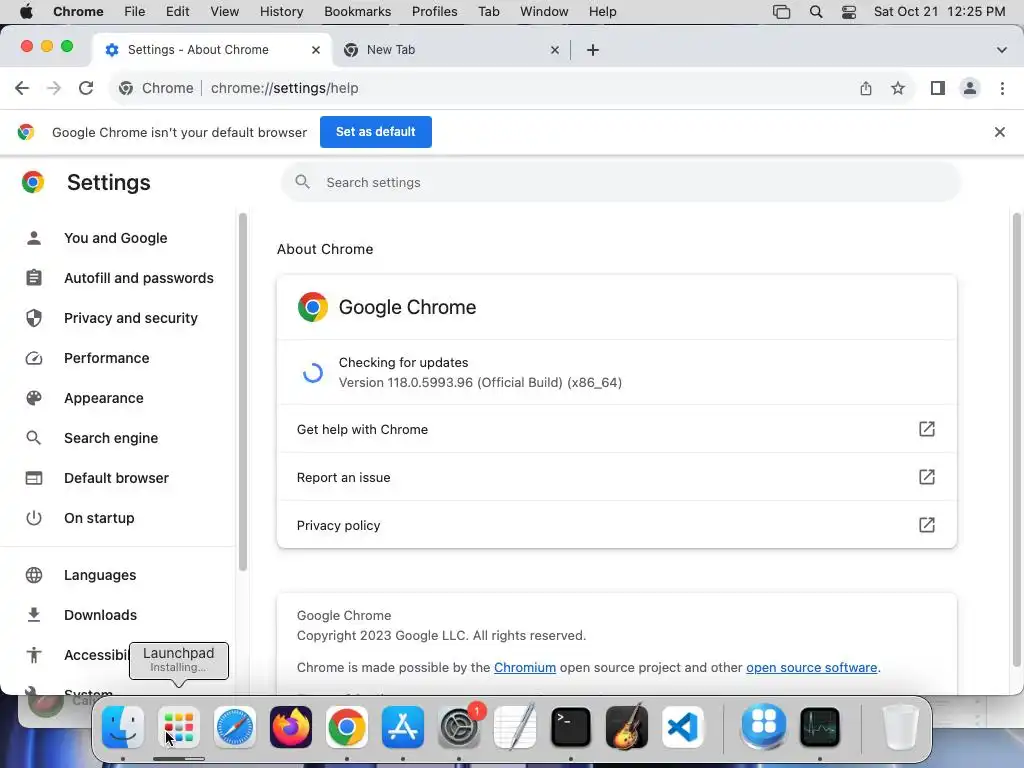The image size is (1024, 768).
Task: Follow the Chromium link
Action: [524, 667]
